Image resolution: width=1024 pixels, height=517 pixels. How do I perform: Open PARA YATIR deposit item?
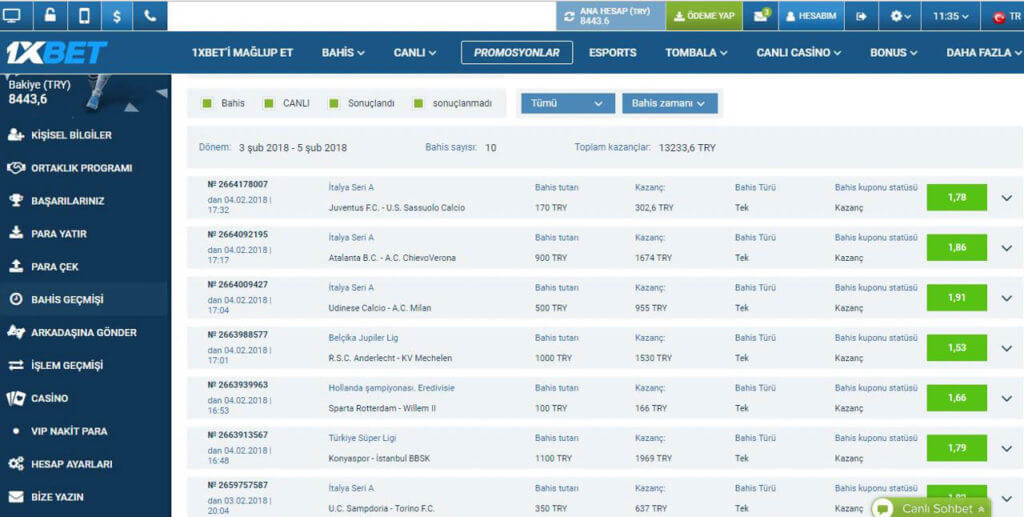click(x=59, y=234)
